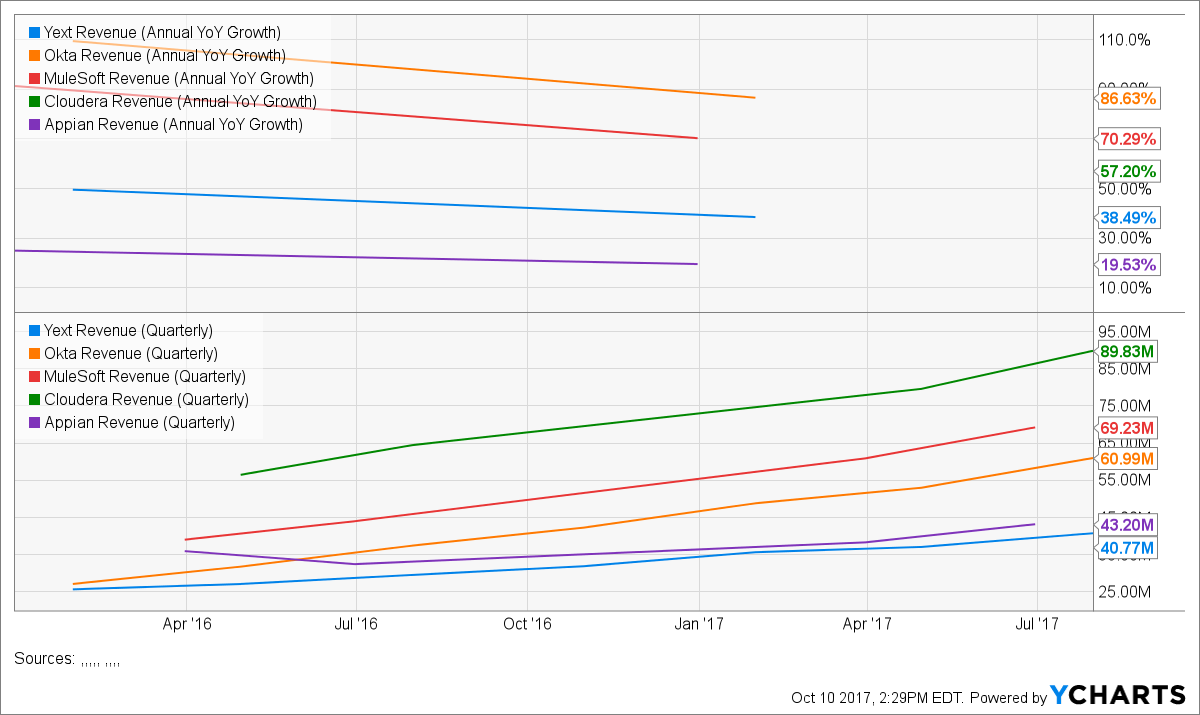Screen dimensions: 1200x715
Task: Click the blue Yext YoY Growth legend swatch
Action: pyautogui.click(x=35, y=33)
